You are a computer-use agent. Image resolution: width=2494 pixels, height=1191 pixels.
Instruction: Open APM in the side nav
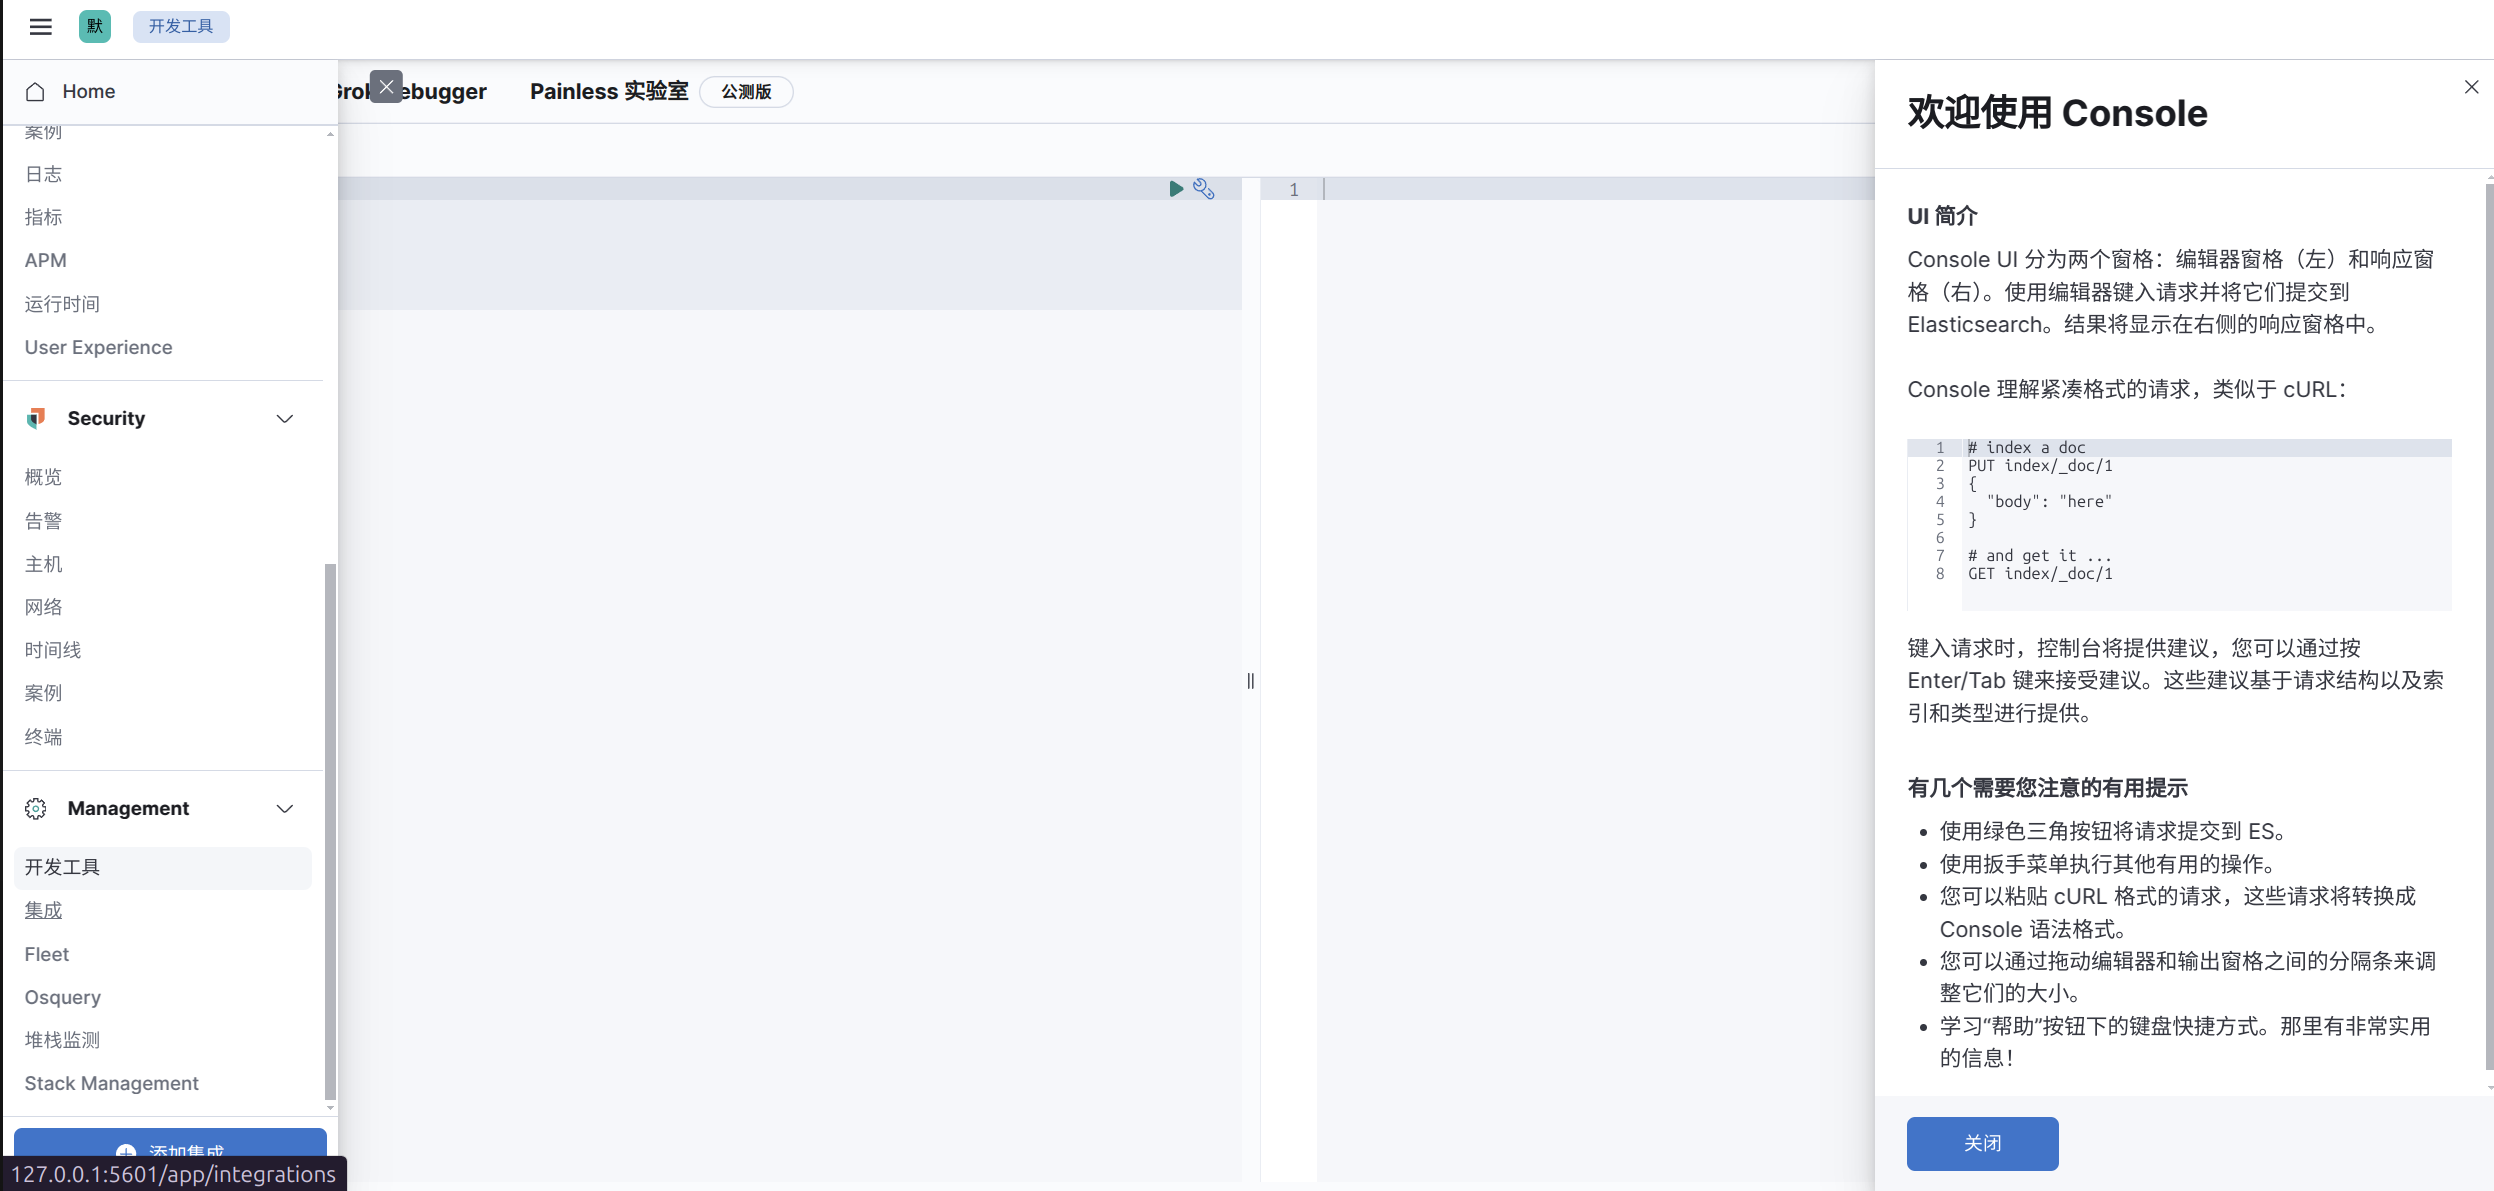(46, 260)
